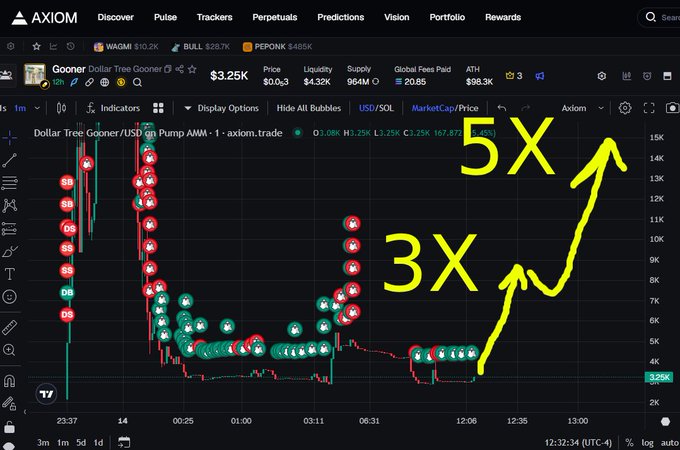Open the emoji icons tool

[10, 297]
